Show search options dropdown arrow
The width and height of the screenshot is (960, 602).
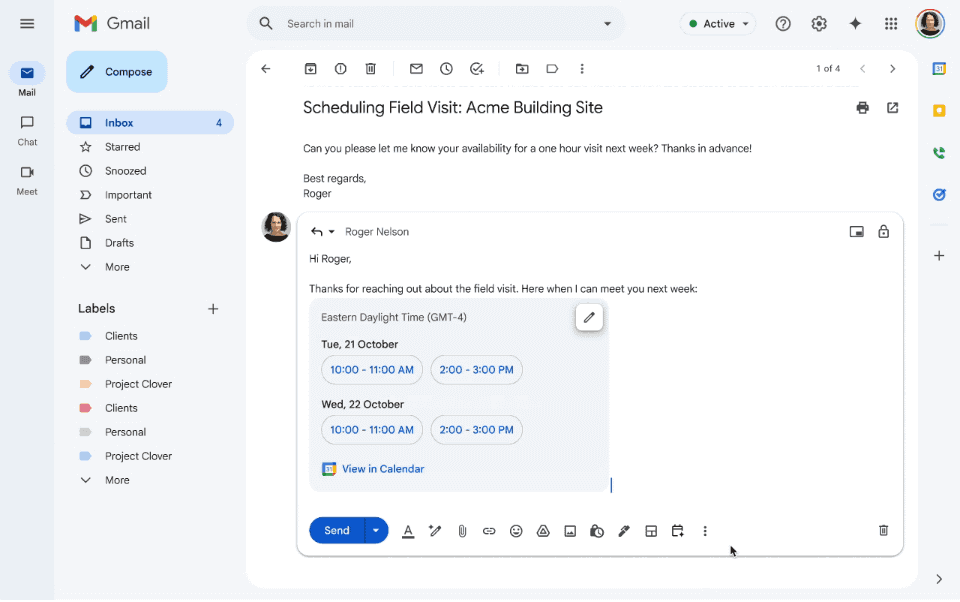[x=607, y=24]
